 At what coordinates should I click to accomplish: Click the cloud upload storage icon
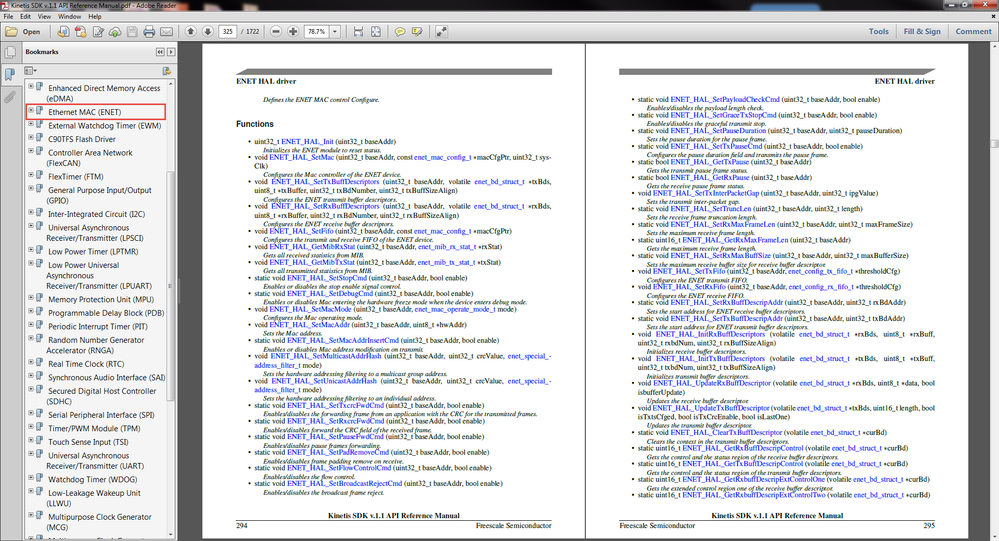coord(115,31)
